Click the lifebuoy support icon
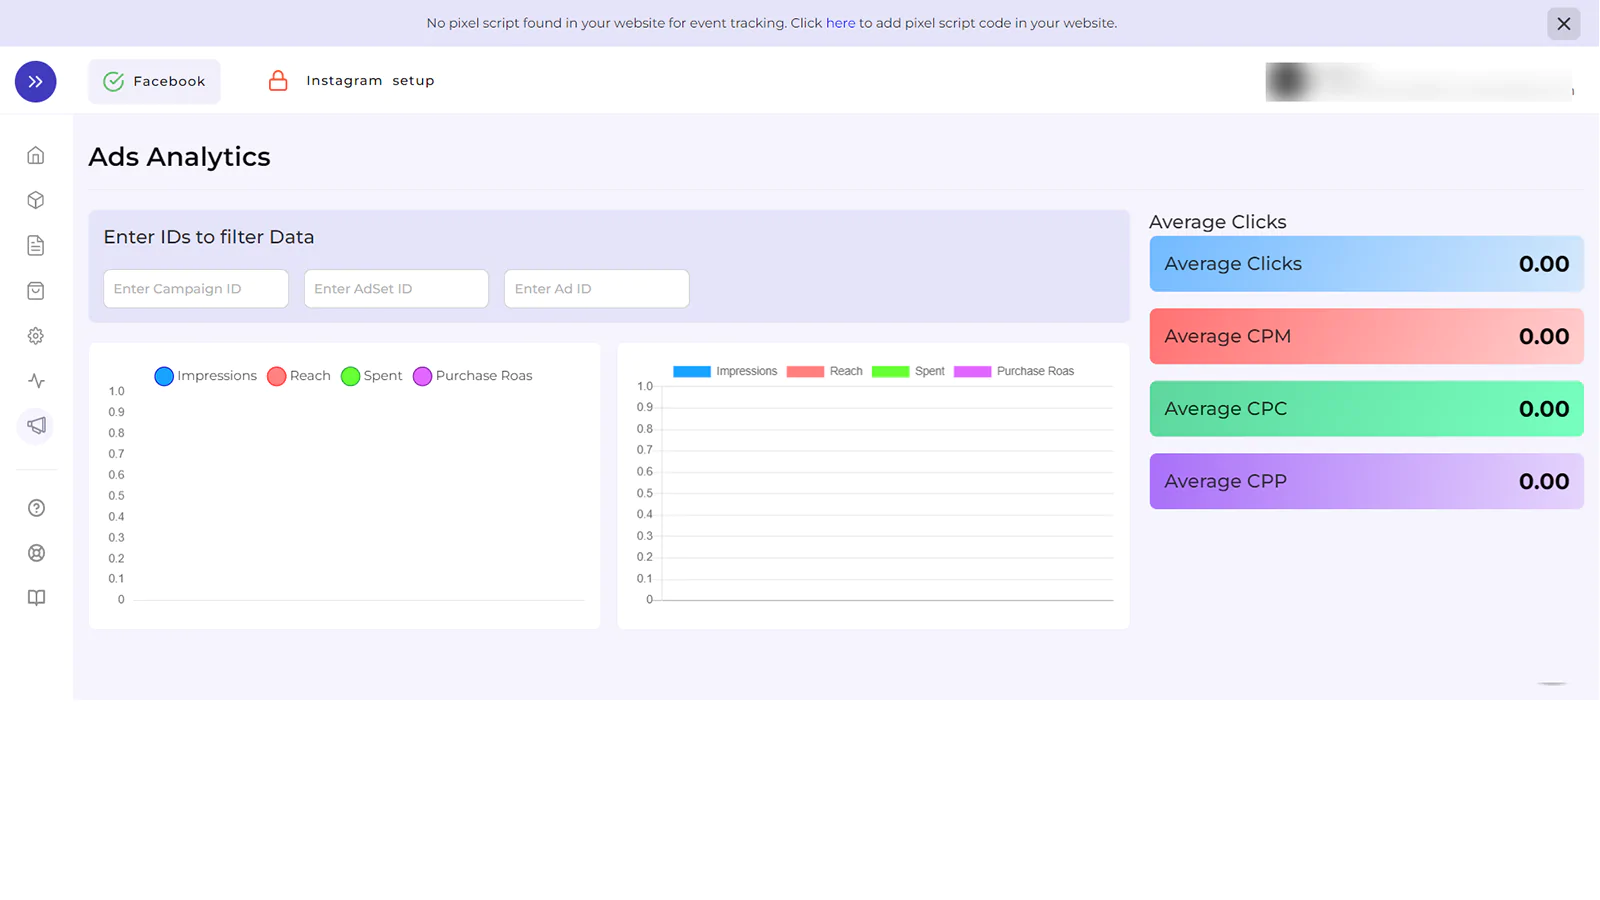Viewport: 1600px width, 900px height. coord(36,553)
